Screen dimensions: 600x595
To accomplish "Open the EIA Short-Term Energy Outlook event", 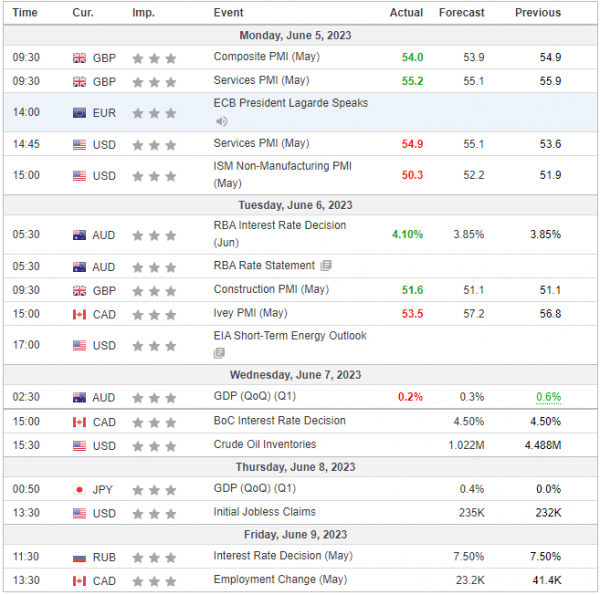I will pos(290,336).
